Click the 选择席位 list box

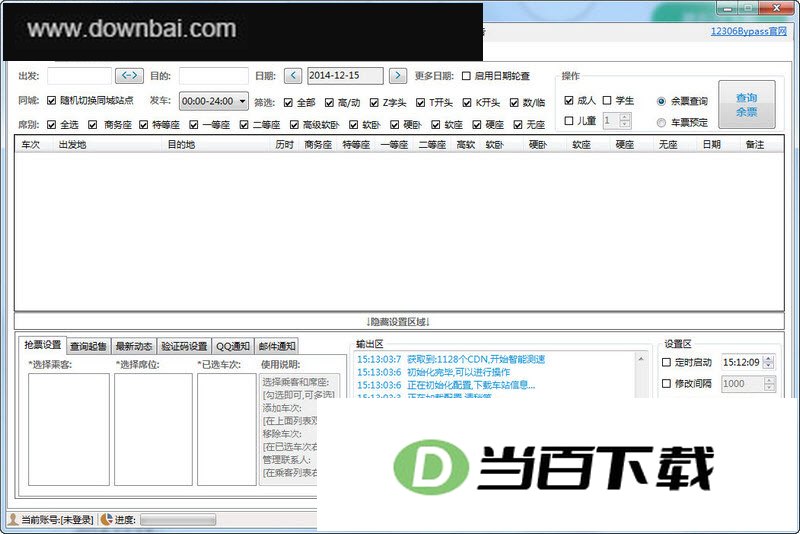tap(153, 429)
